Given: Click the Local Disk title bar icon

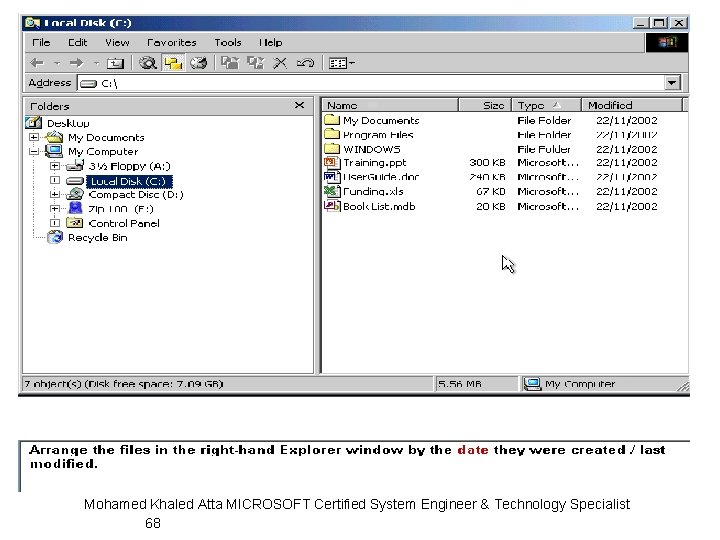Looking at the screenshot, I should pyautogui.click(x=32, y=22).
